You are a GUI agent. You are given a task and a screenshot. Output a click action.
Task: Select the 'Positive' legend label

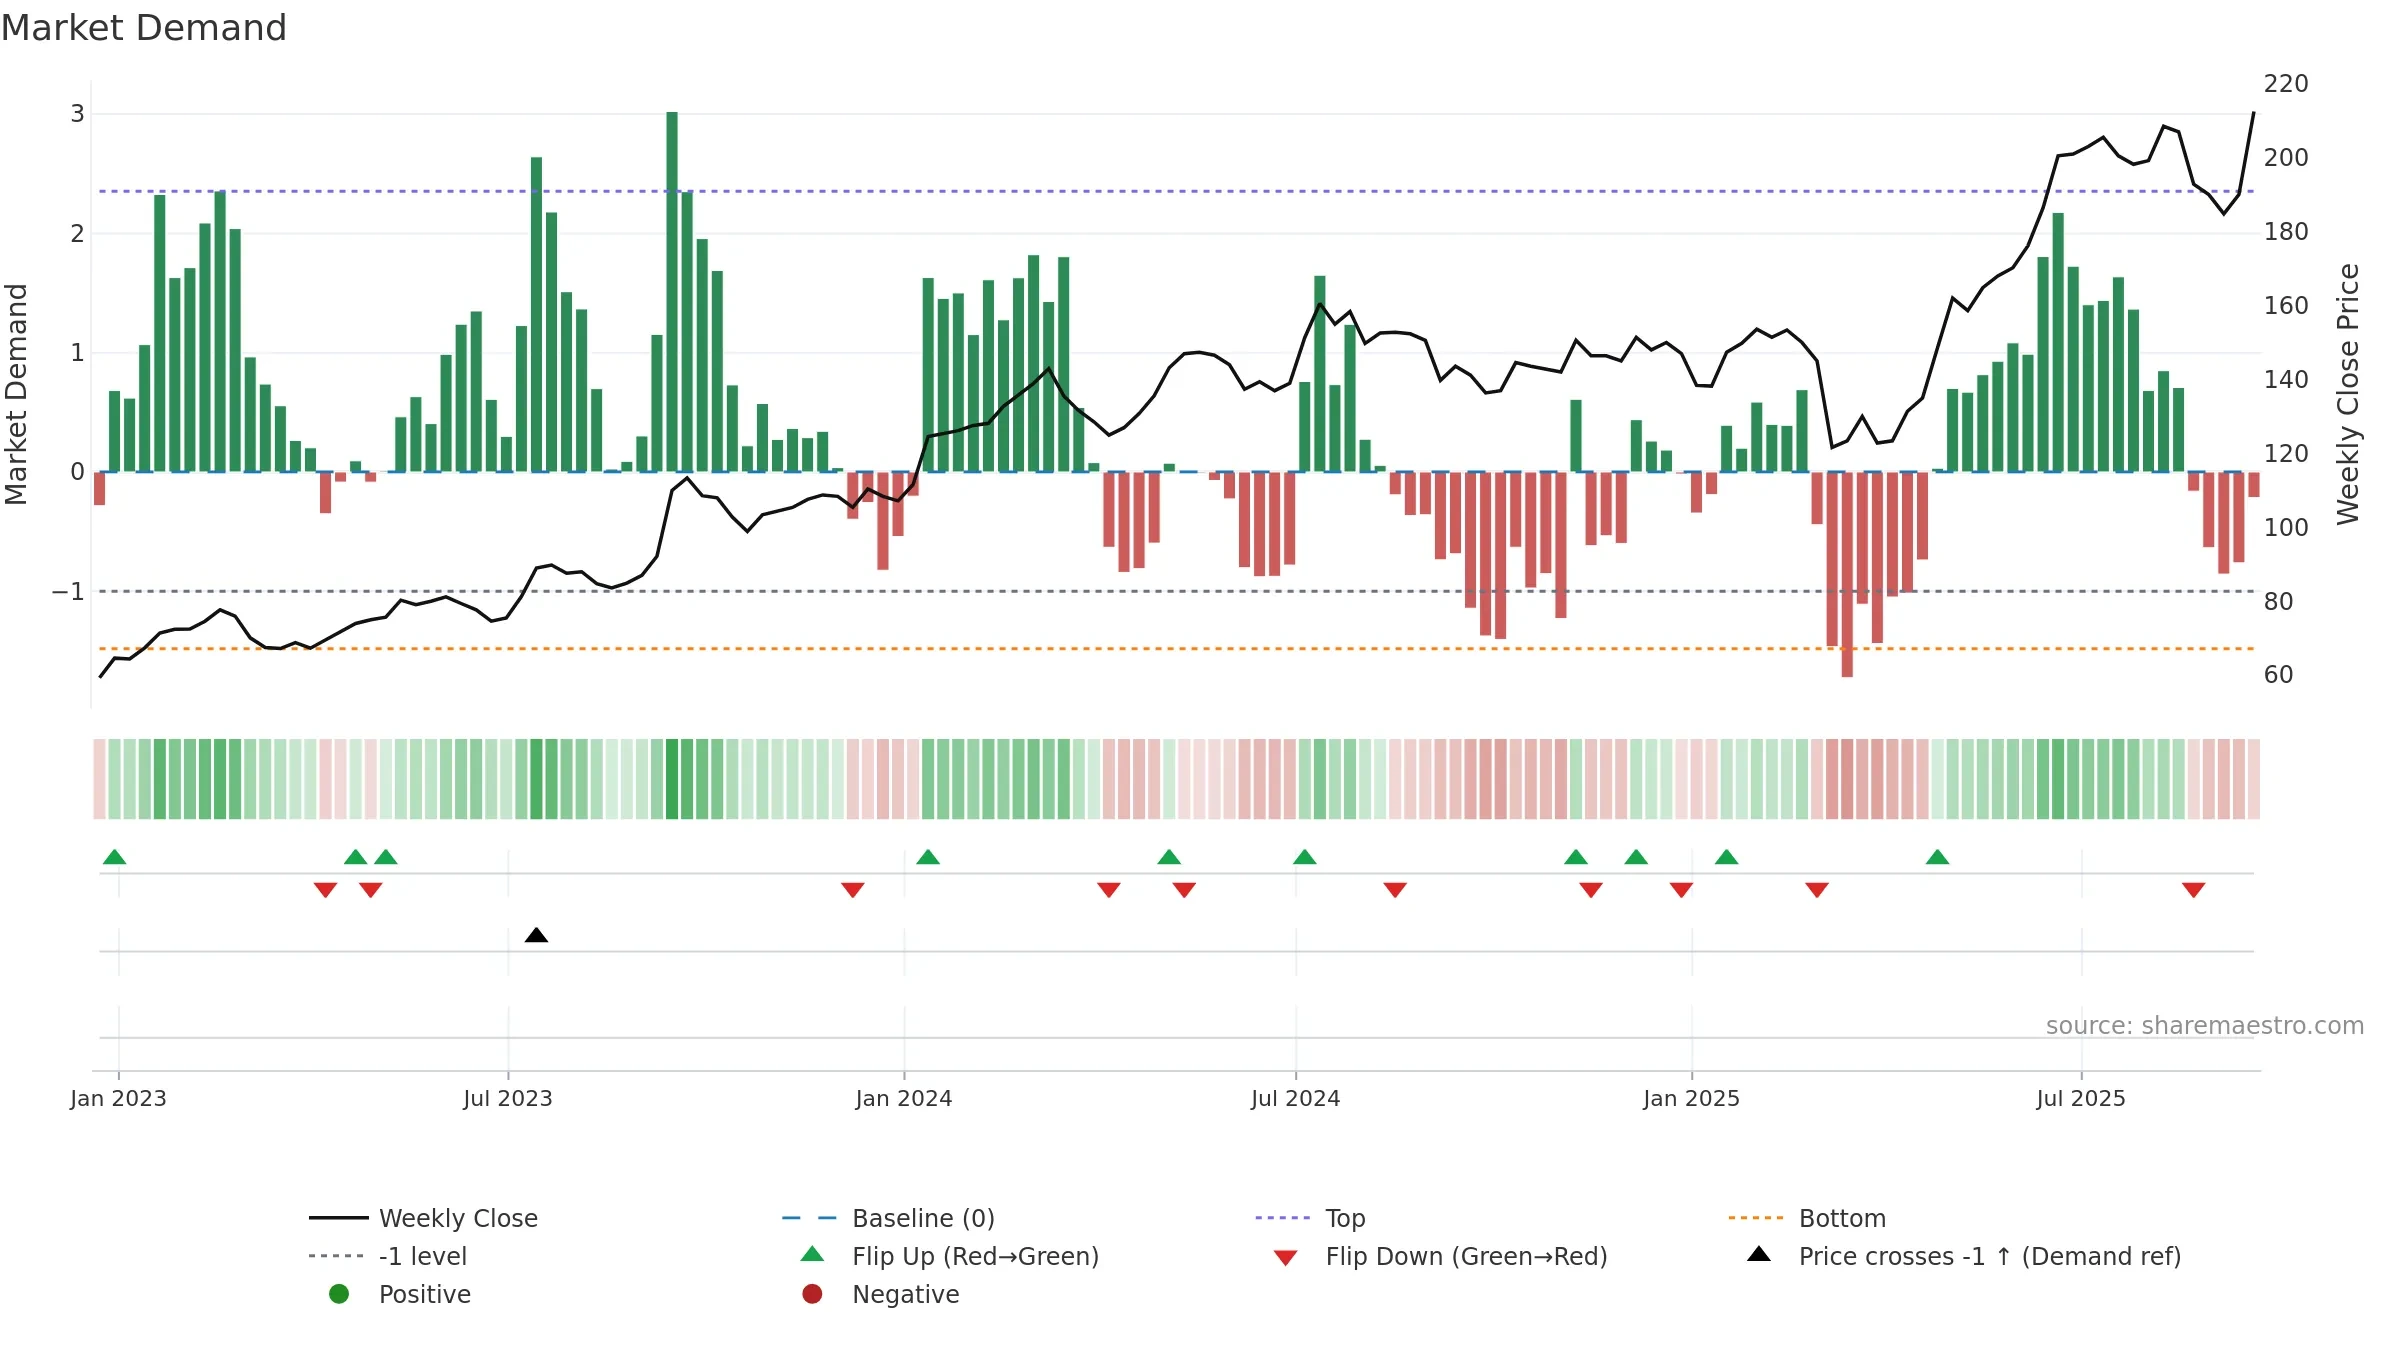(x=424, y=1294)
